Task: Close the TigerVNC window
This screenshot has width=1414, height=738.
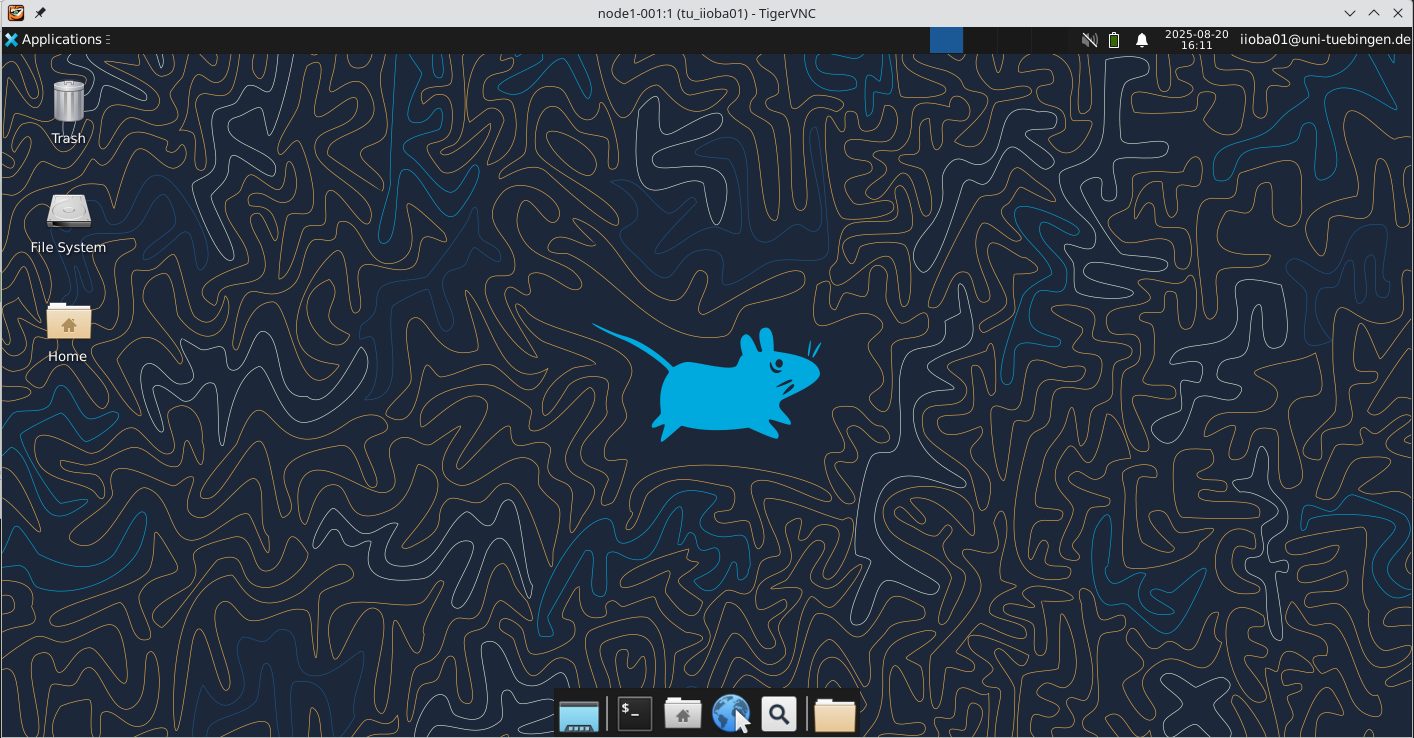Action: (x=1398, y=13)
